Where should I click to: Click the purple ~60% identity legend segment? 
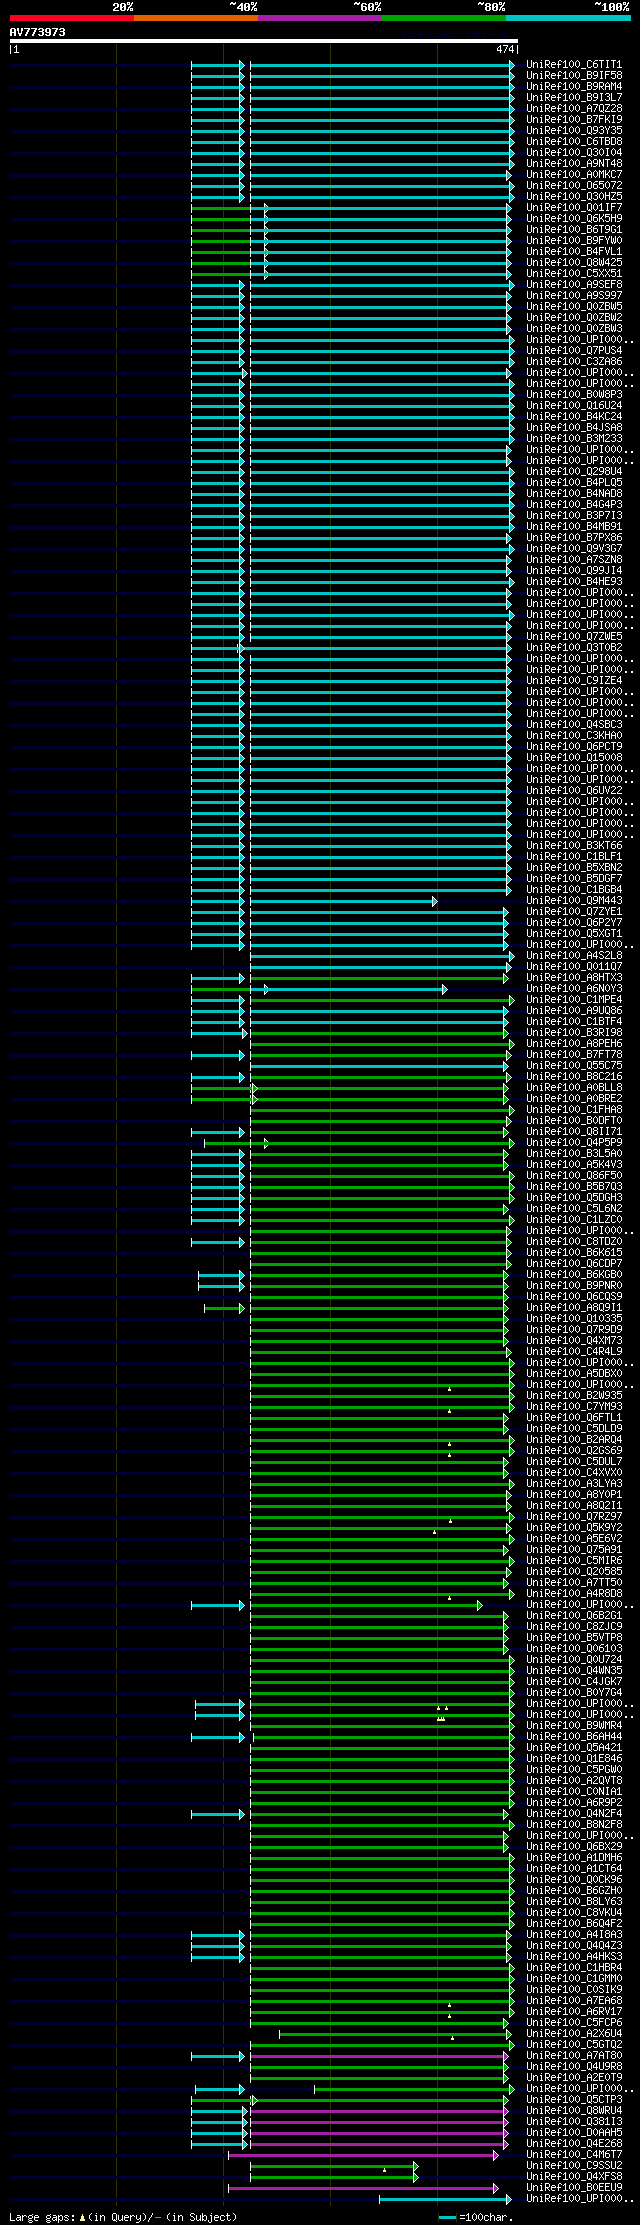pos(320,18)
